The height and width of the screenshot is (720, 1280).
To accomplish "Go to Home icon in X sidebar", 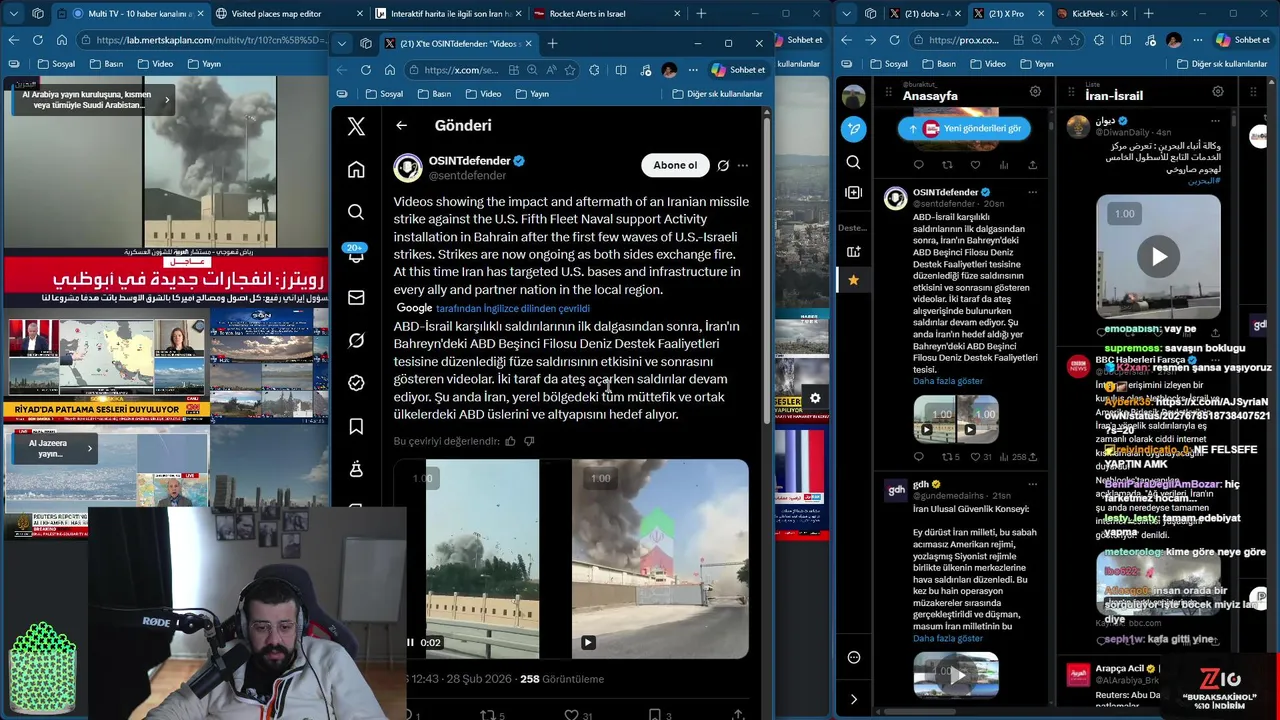I will 356,170.
